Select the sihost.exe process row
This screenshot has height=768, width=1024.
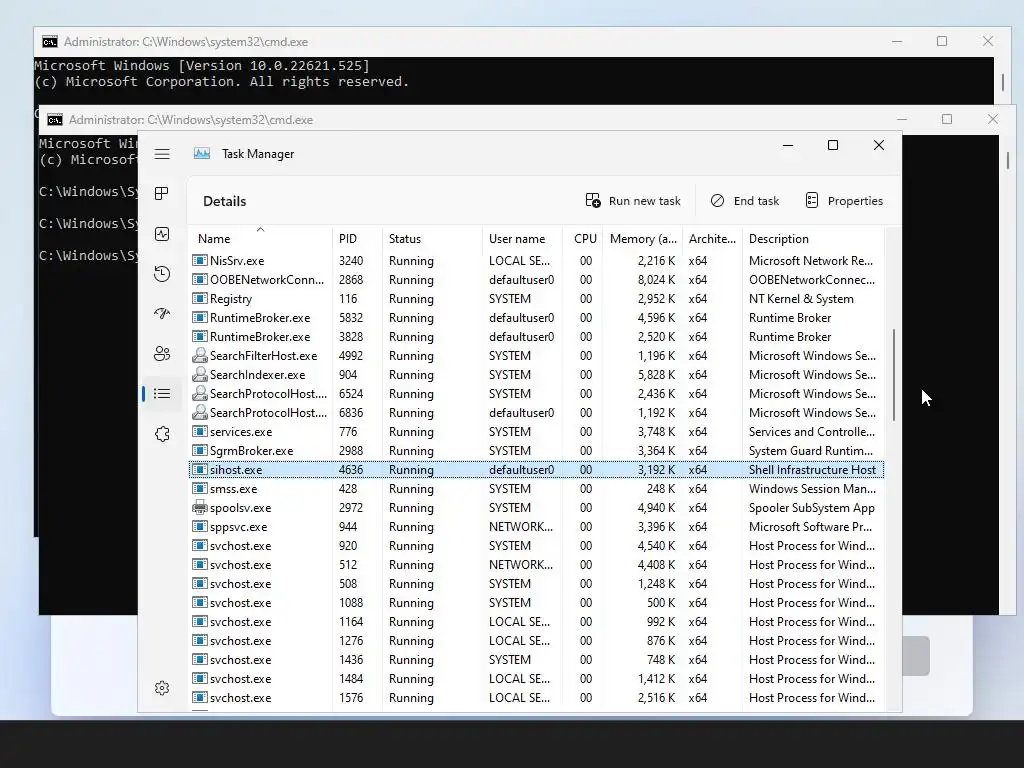point(536,470)
